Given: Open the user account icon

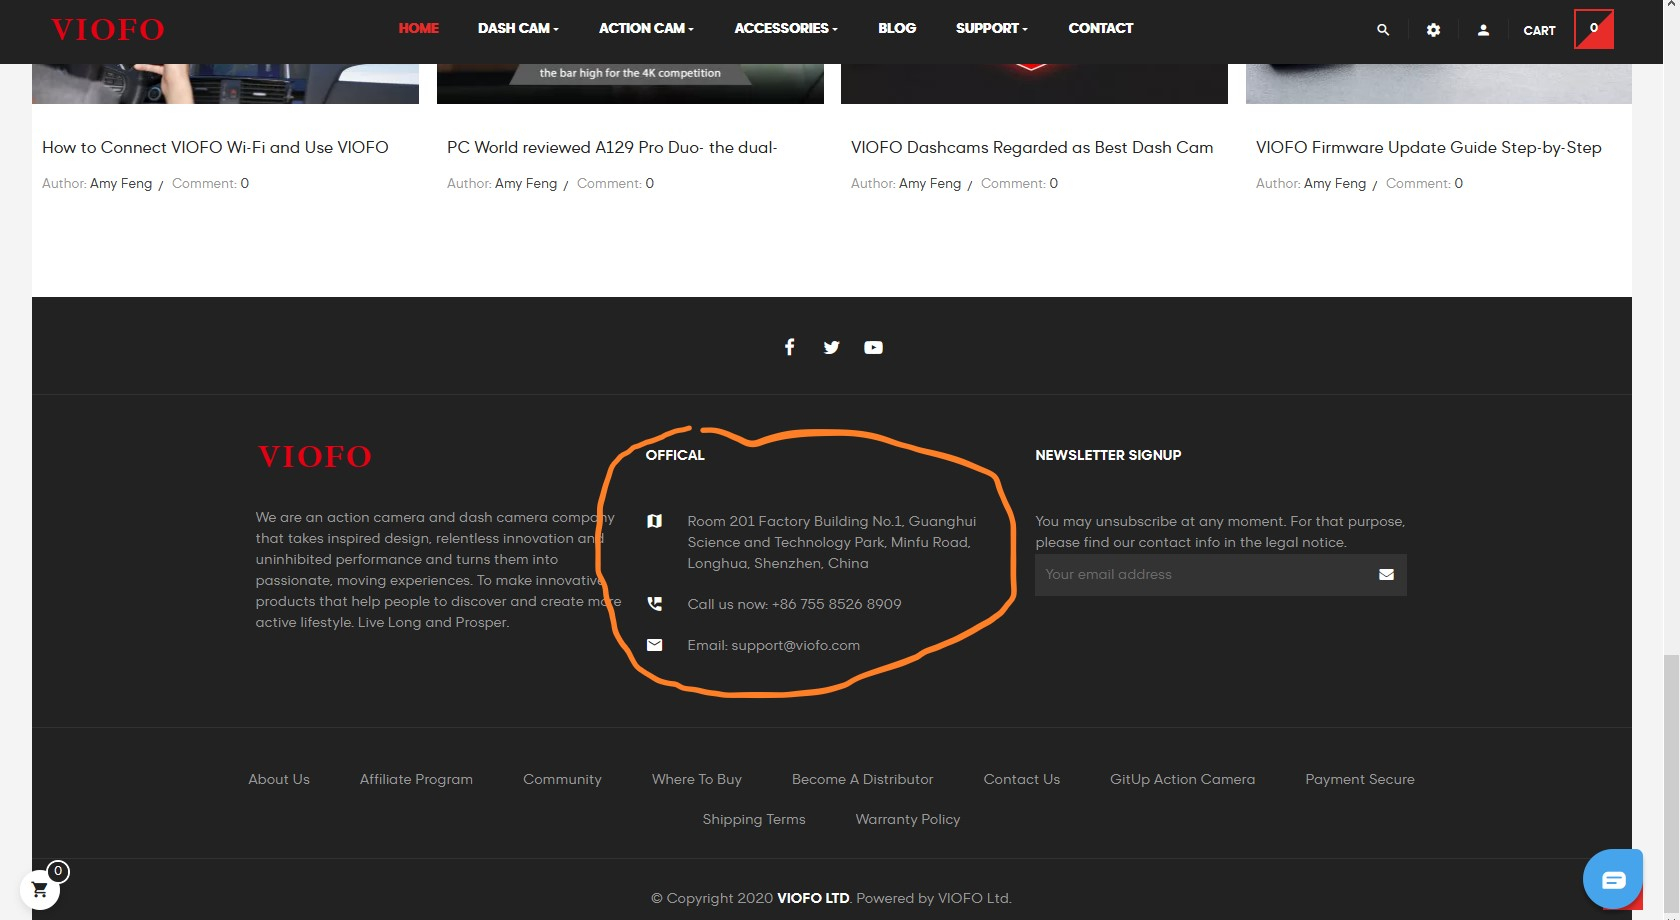Looking at the screenshot, I should pyautogui.click(x=1483, y=30).
